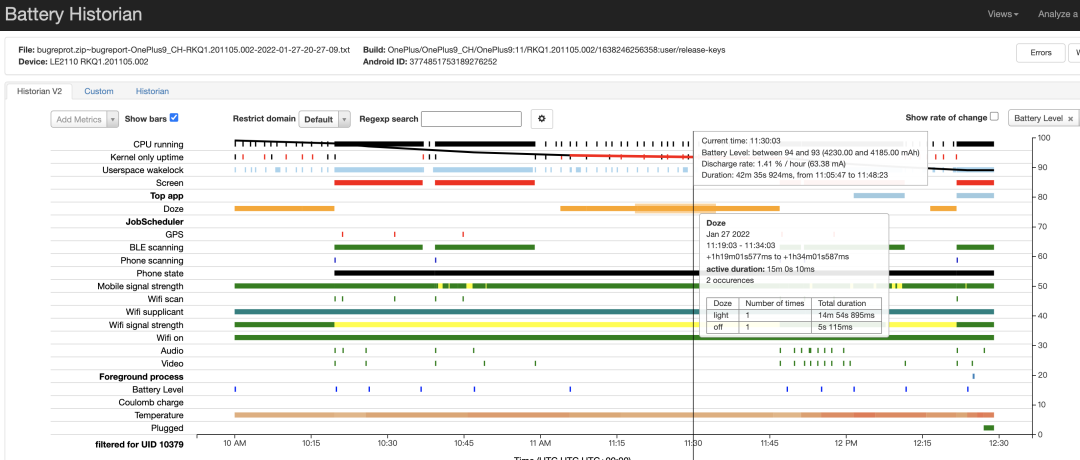This screenshot has width=1080, height=460.
Task: Enable Show rate of change checkbox
Action: tap(994, 117)
